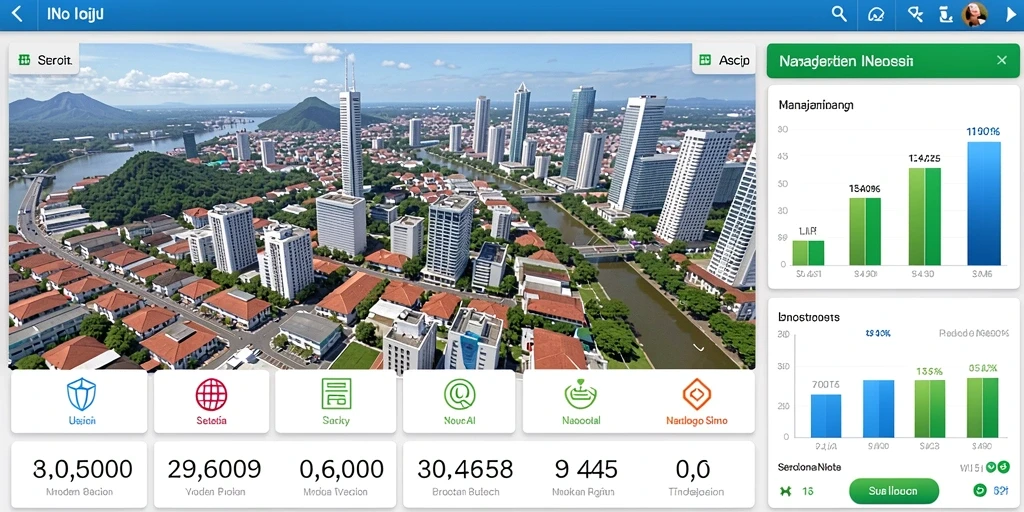Click the rightmost green circle icon near WI 51
Image resolution: width=1024 pixels, height=512 pixels.
pyautogui.click(x=1004, y=467)
